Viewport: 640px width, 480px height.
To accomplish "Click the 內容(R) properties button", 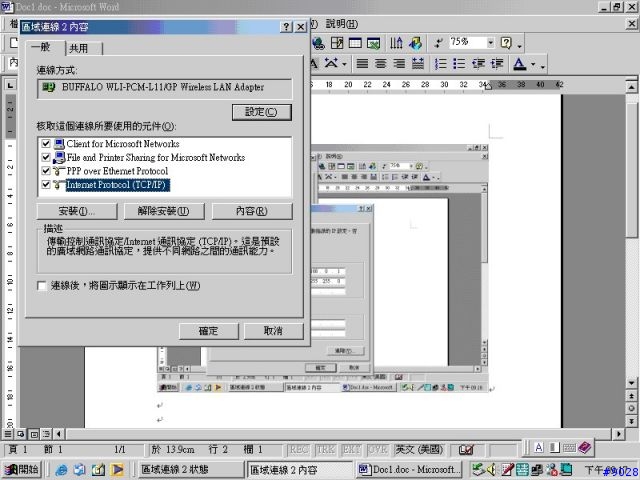I will click(x=252, y=211).
